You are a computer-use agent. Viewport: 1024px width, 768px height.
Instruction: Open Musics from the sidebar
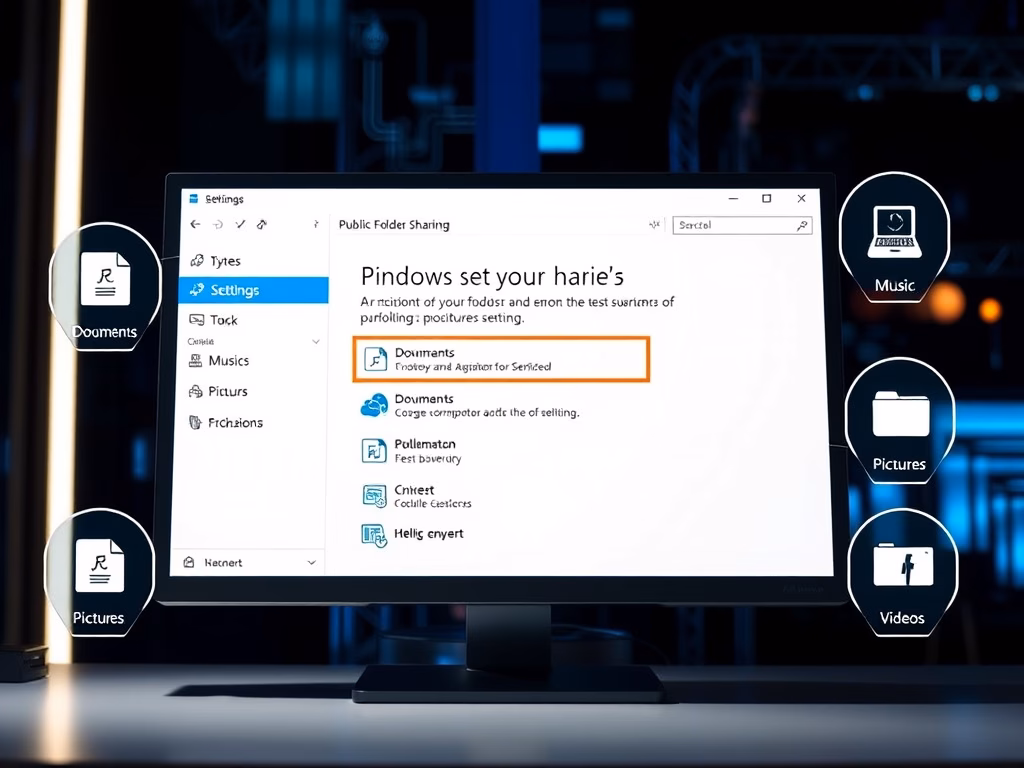coord(228,361)
